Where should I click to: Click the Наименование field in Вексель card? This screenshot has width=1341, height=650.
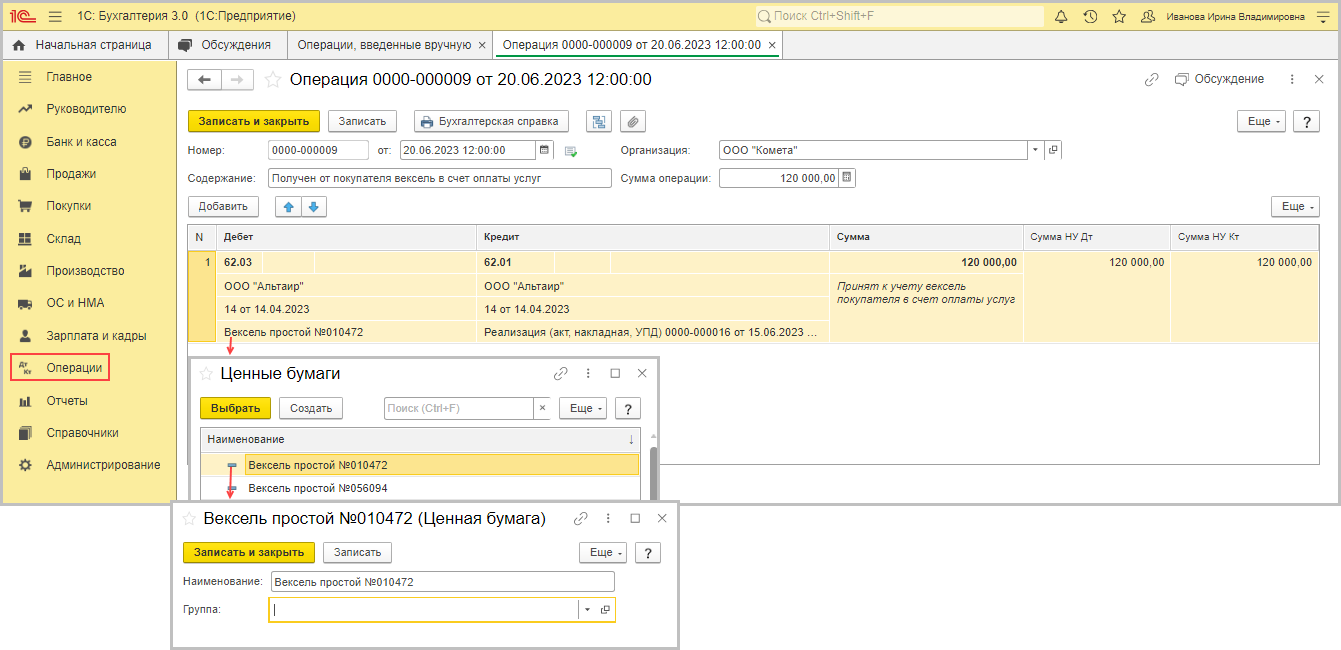[441, 582]
